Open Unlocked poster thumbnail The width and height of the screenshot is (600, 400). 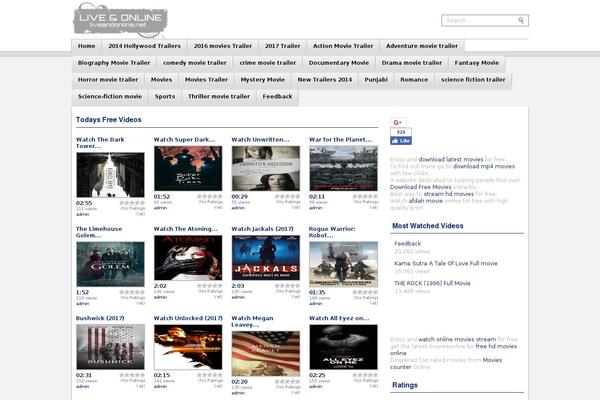point(188,347)
